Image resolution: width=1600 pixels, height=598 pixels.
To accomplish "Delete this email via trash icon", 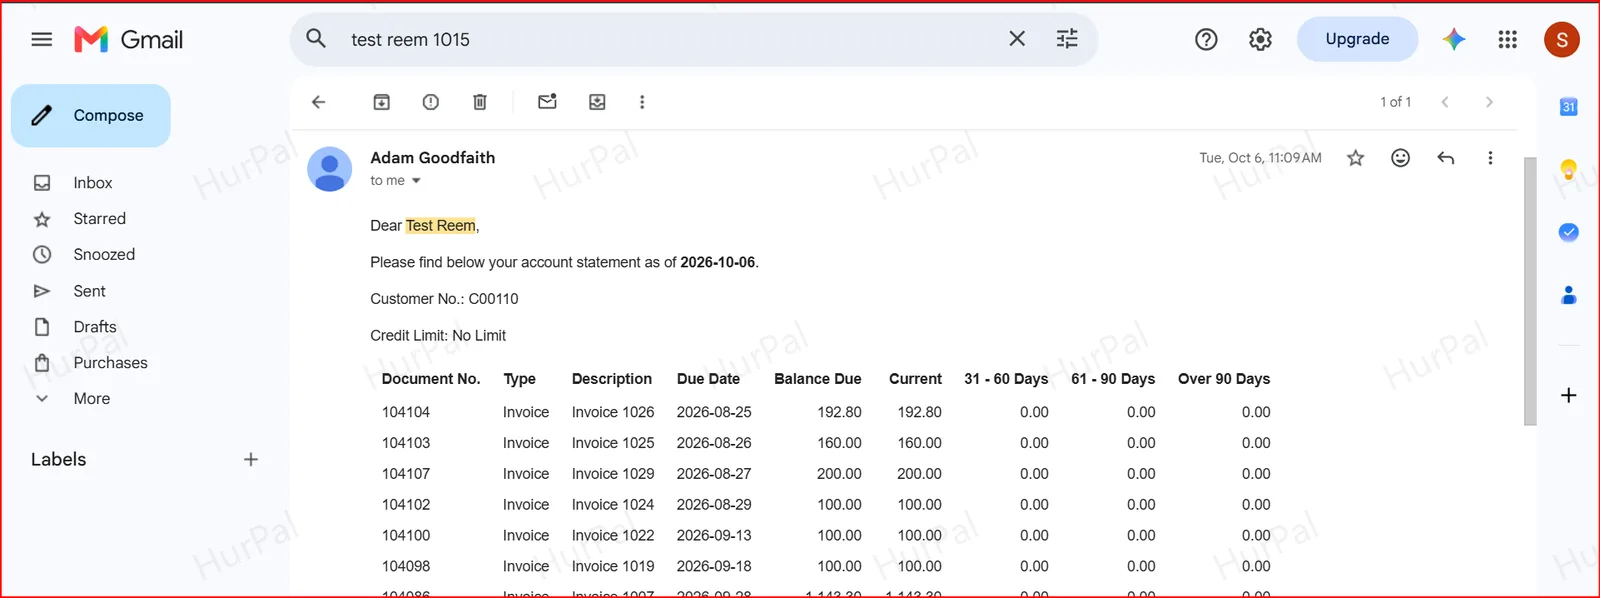I will [x=480, y=102].
